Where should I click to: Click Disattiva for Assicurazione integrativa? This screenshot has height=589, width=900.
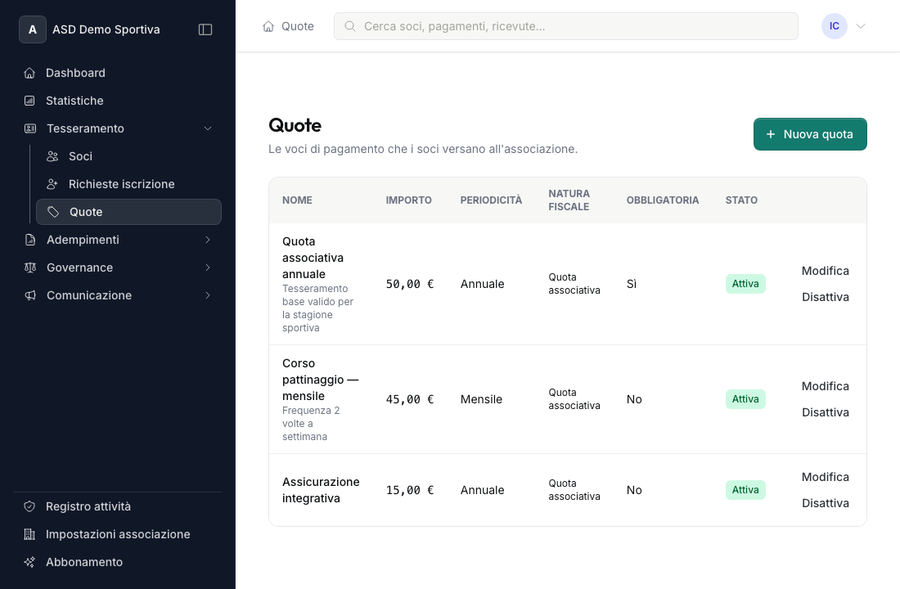pos(825,503)
